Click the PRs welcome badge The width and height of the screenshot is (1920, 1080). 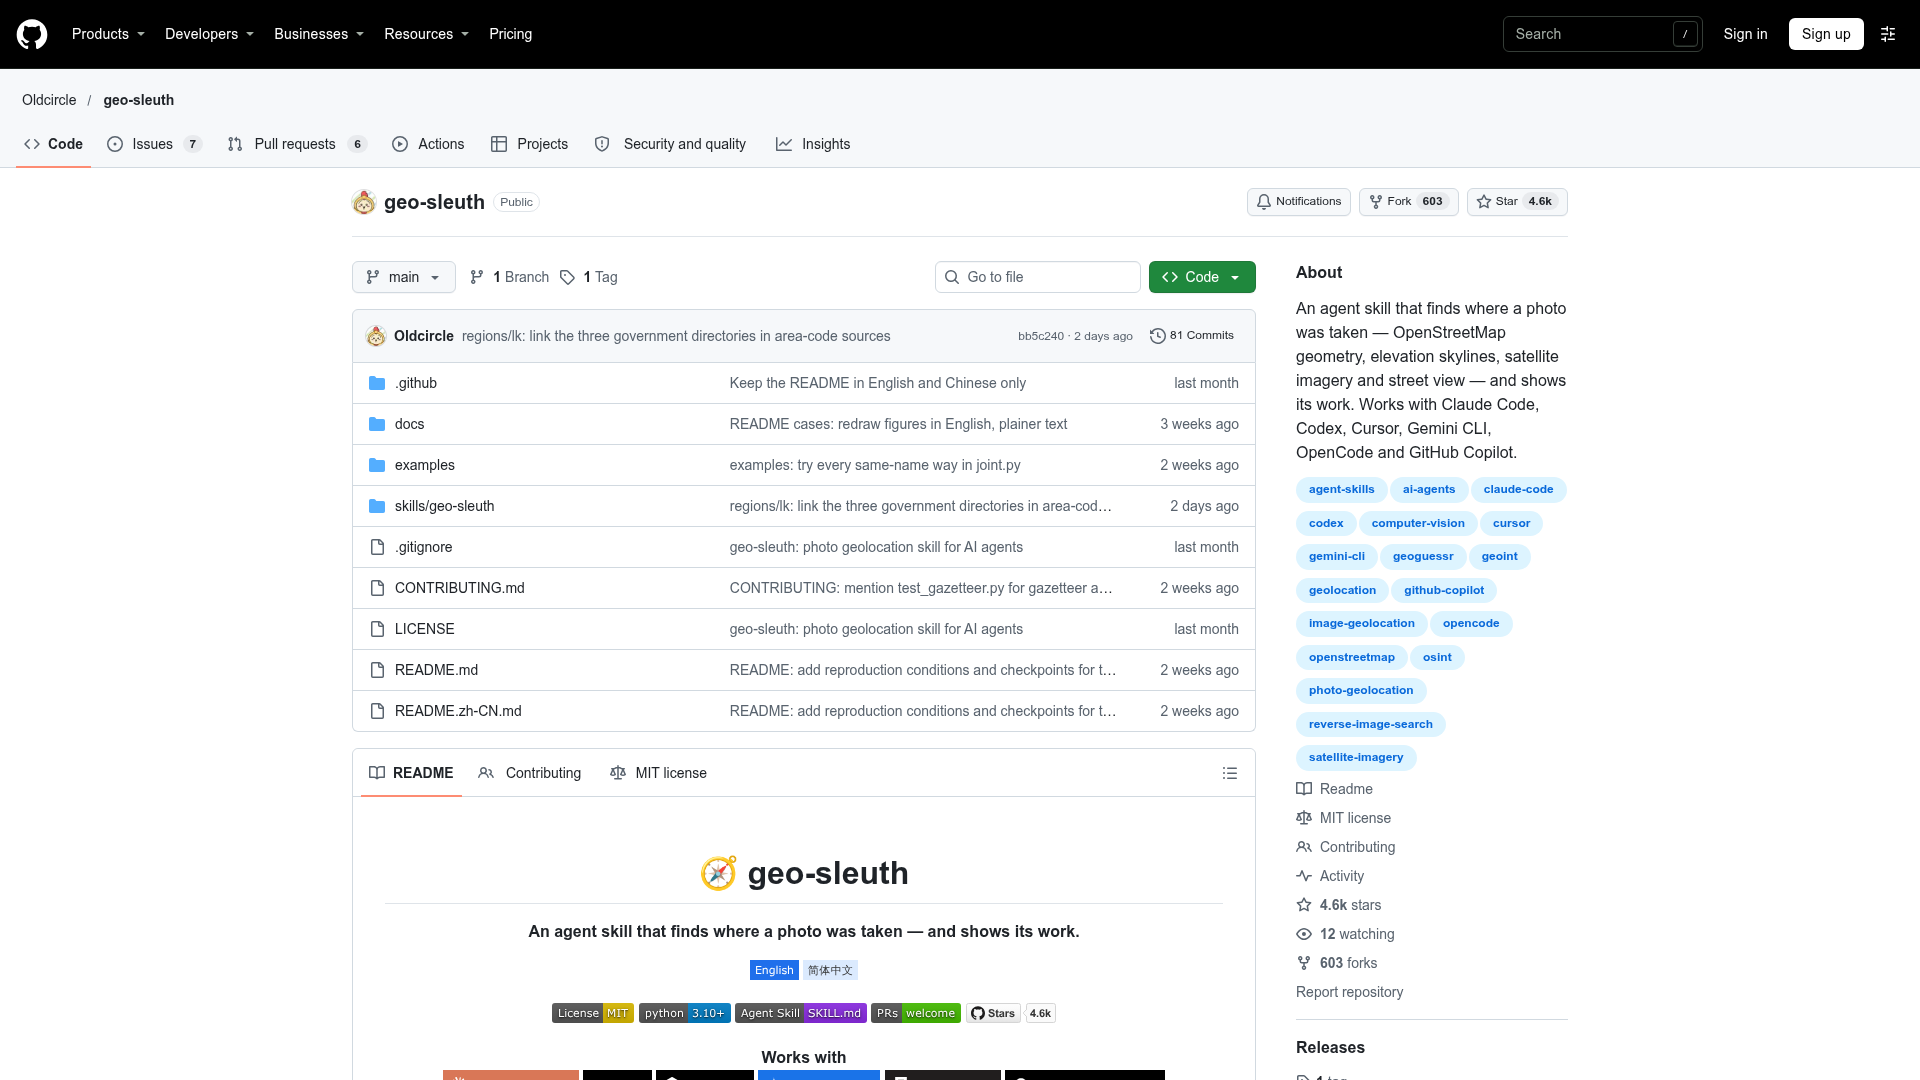[x=916, y=1013]
